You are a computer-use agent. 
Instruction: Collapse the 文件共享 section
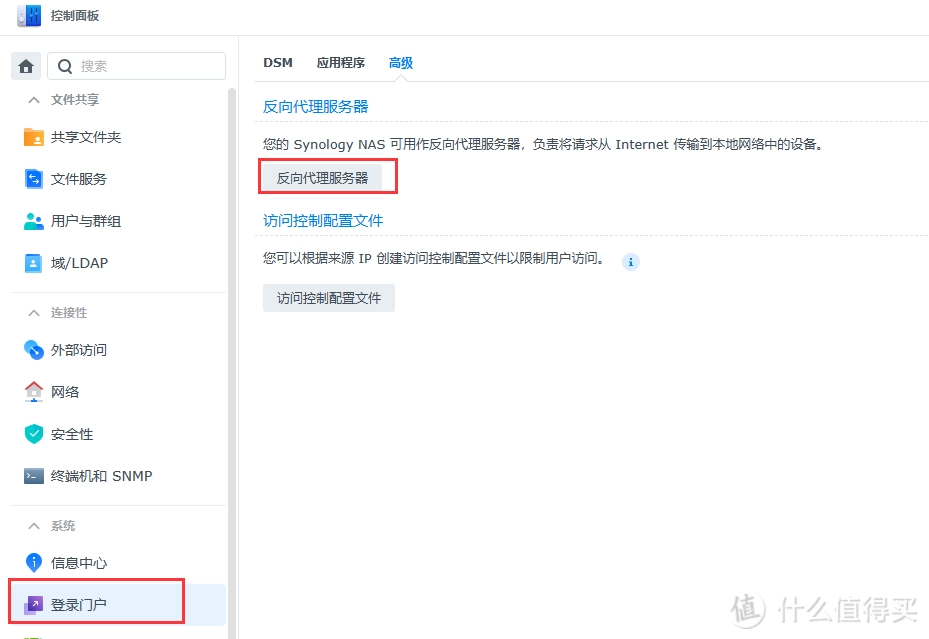pos(34,100)
